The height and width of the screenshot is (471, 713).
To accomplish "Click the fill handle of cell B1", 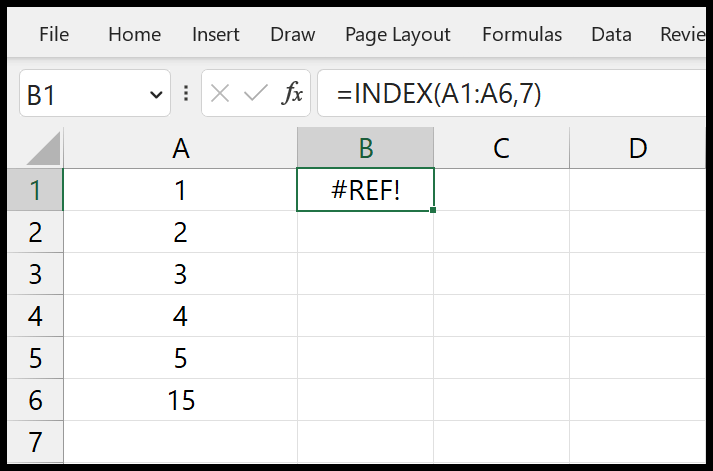I will 432,210.
